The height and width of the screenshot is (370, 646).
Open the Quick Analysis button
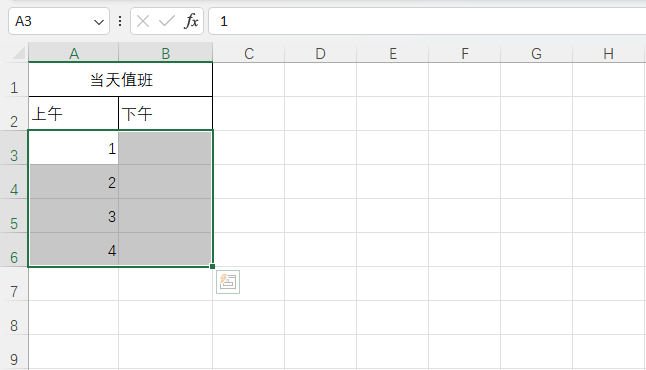(228, 282)
